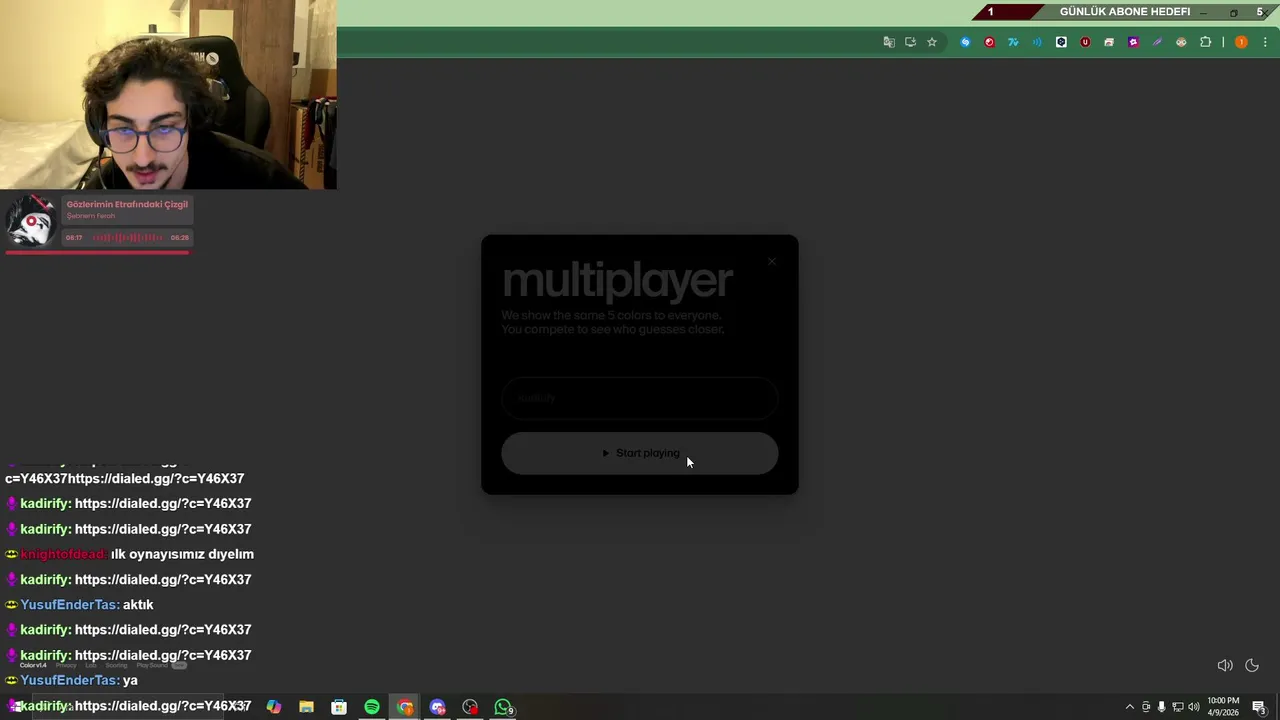Open the uBlock shield extension
Viewport: 1280px width, 720px height.
point(1085,42)
